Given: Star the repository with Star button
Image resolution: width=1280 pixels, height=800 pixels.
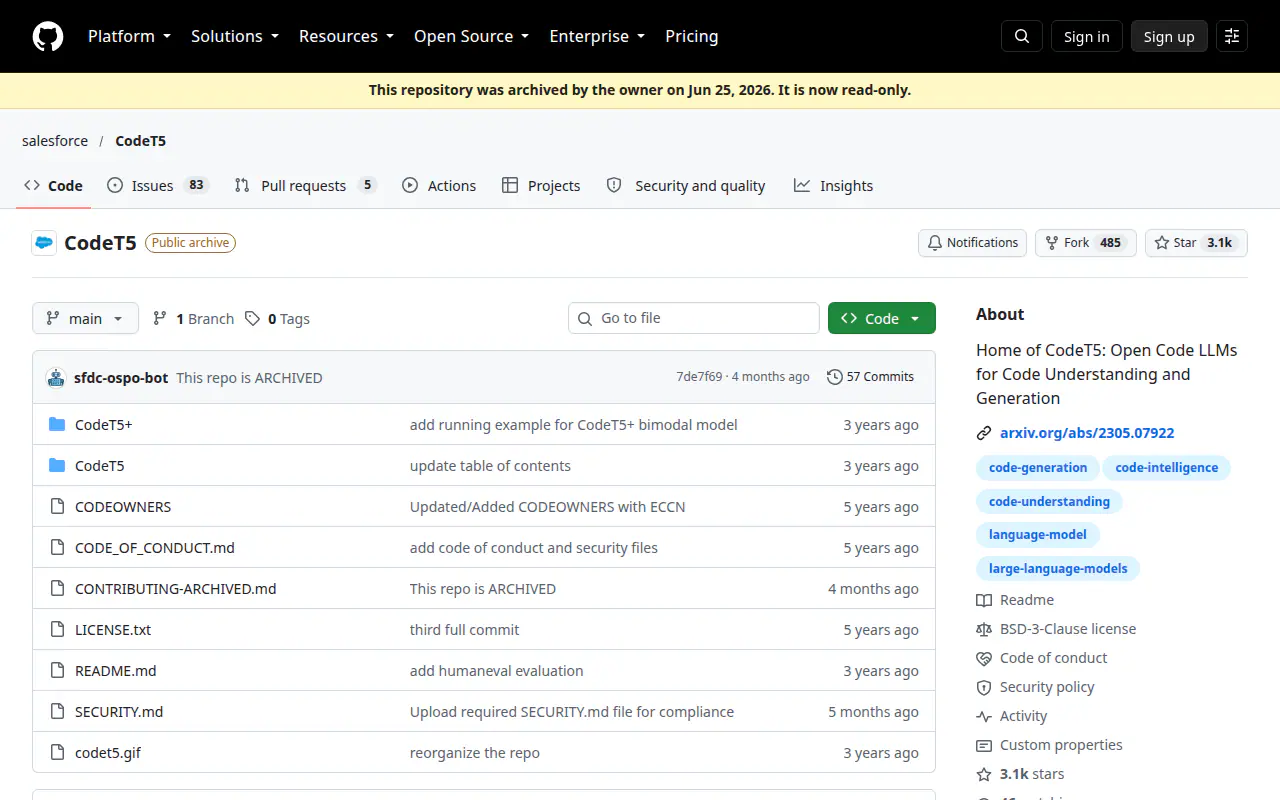Looking at the screenshot, I should (x=1196, y=243).
